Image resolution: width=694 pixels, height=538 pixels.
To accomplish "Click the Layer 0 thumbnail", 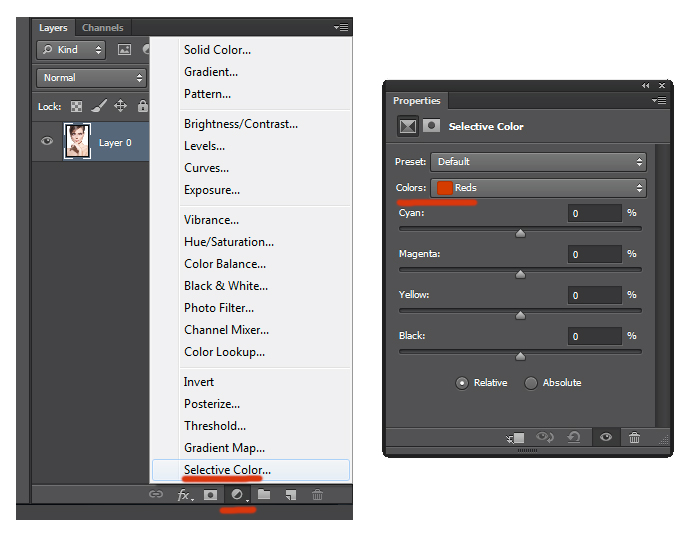I will point(77,141).
